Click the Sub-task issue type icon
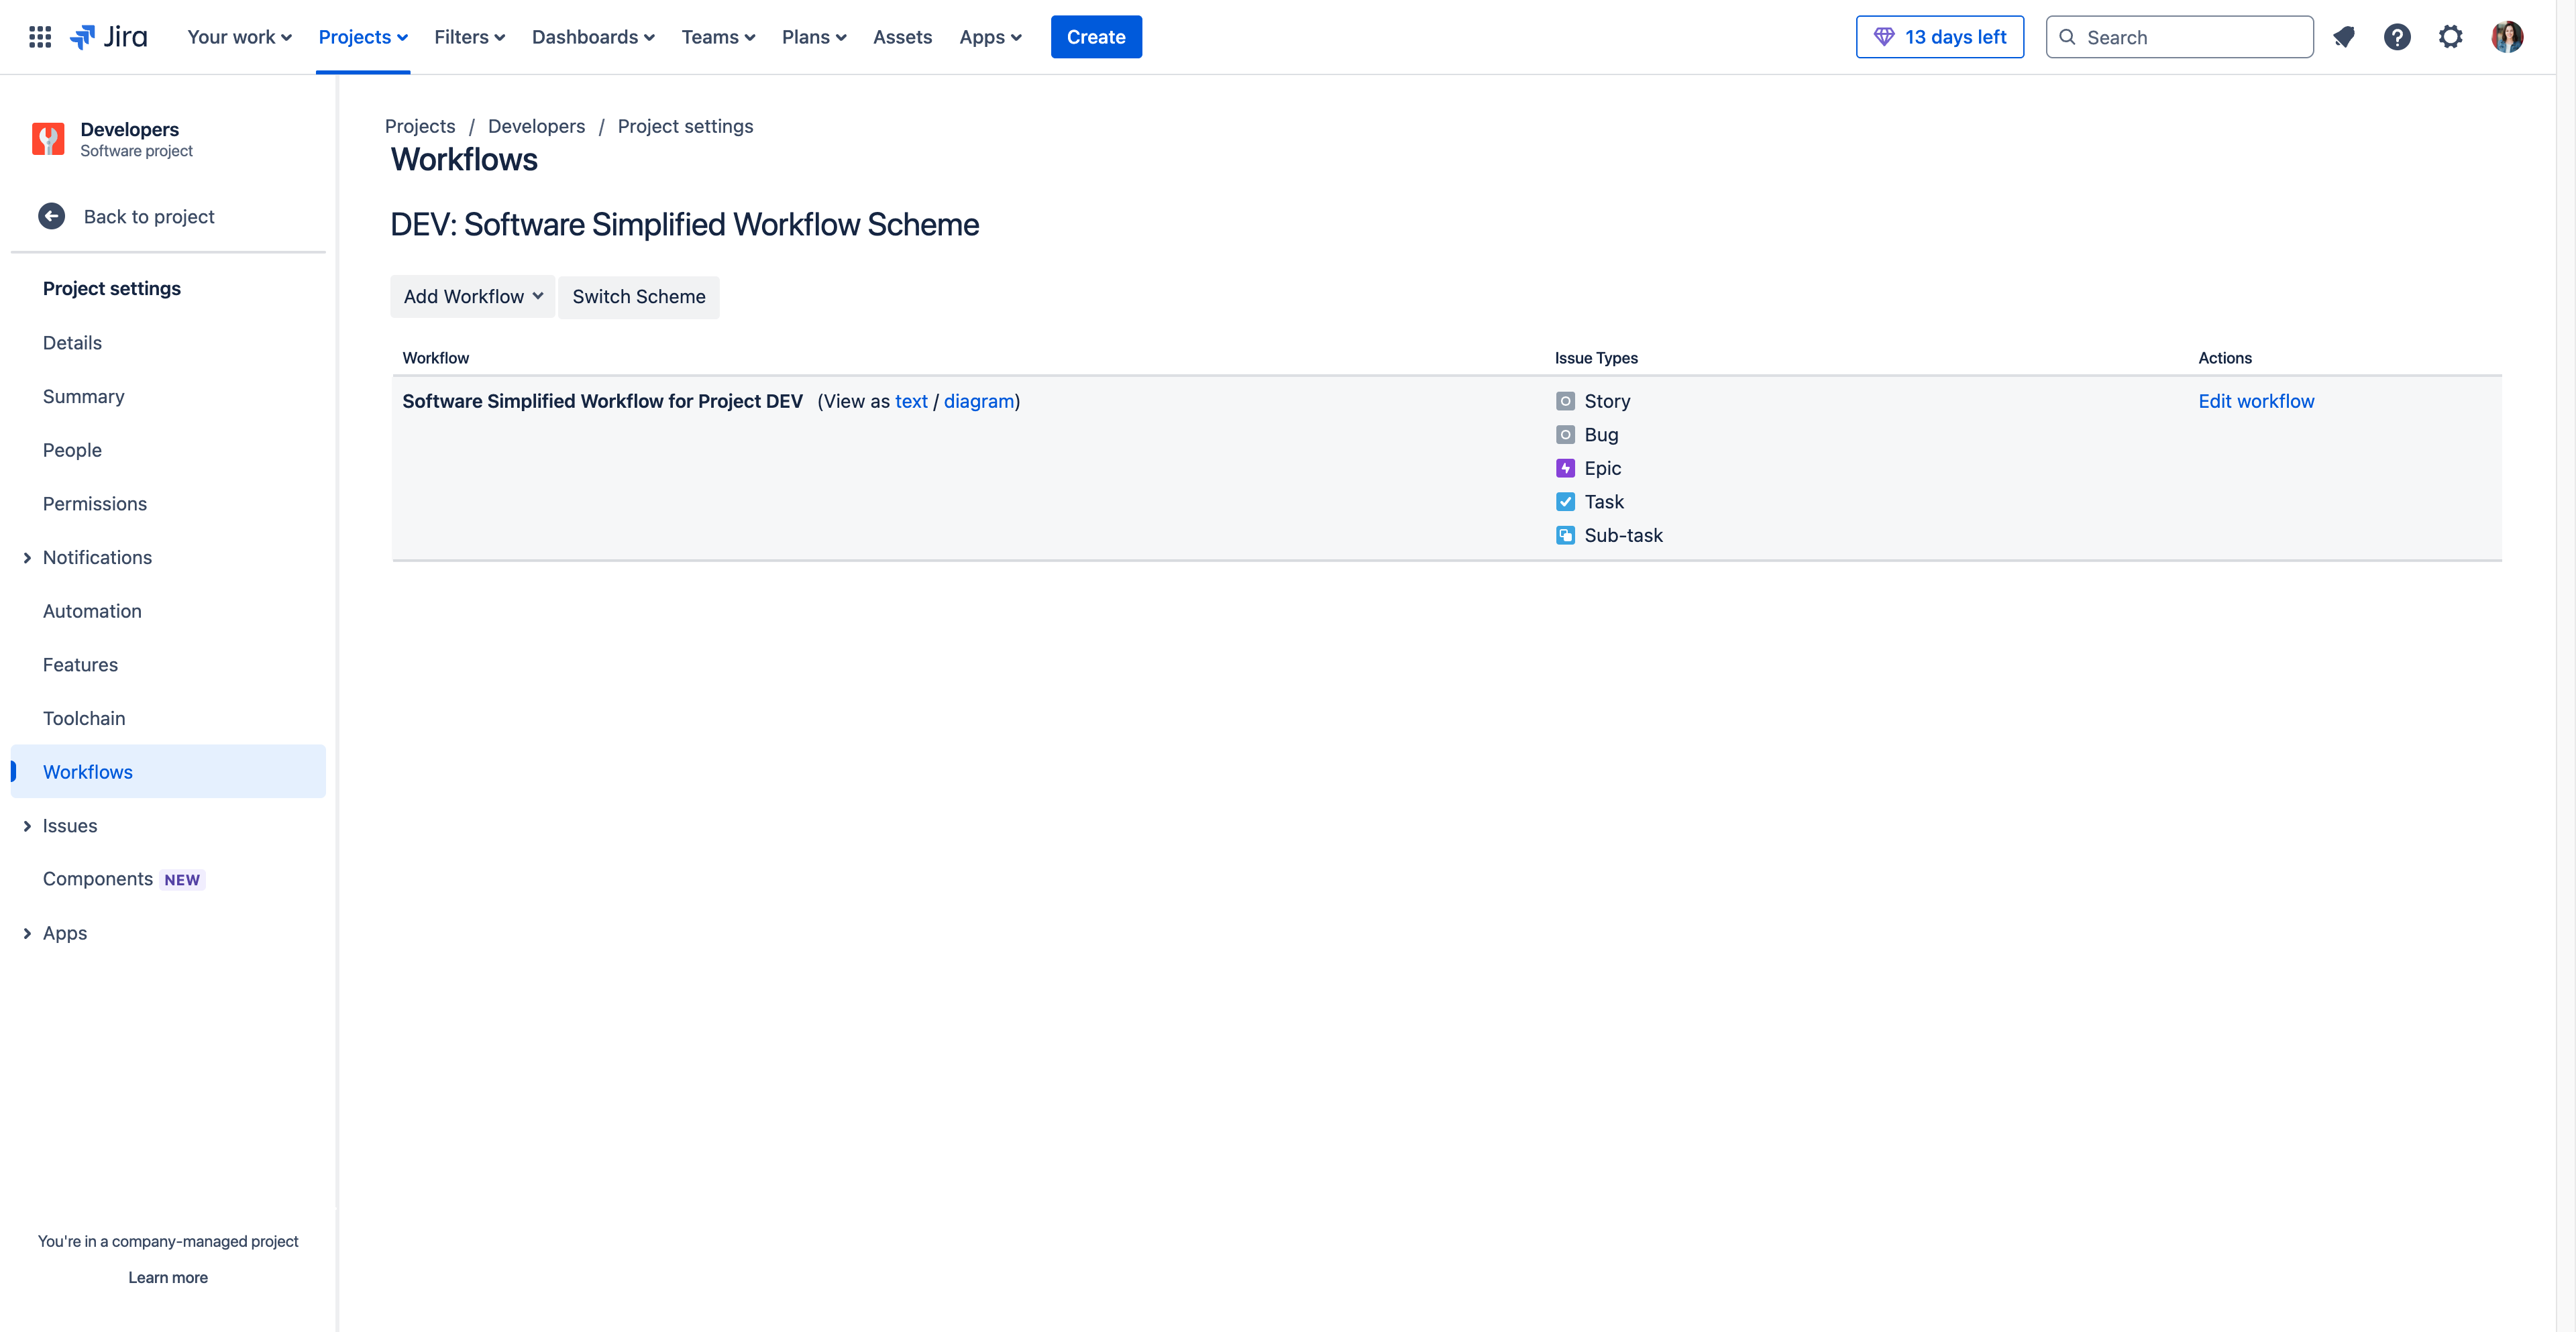The height and width of the screenshot is (1332, 2576). coord(1565,535)
